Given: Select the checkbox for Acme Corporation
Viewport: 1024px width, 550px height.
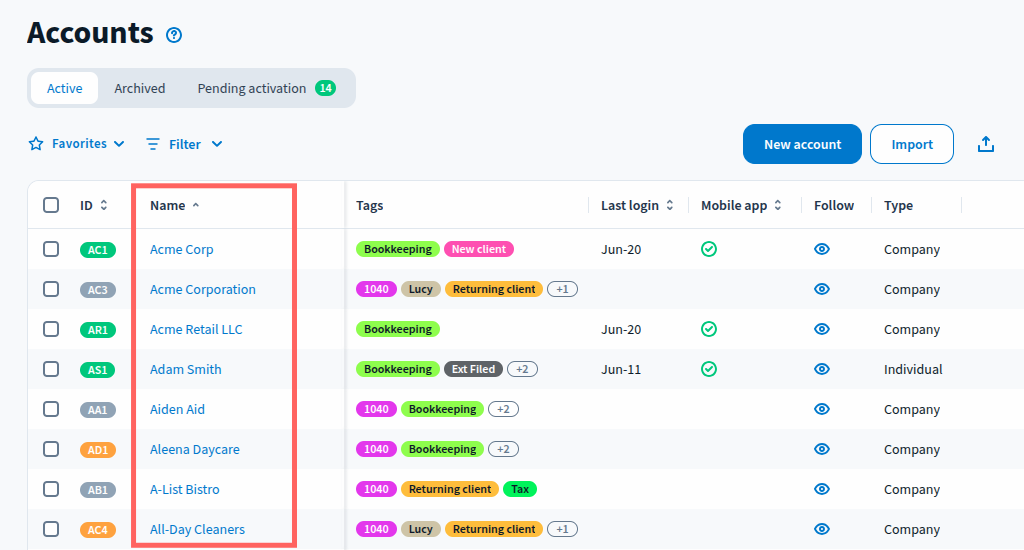Looking at the screenshot, I should (51, 289).
